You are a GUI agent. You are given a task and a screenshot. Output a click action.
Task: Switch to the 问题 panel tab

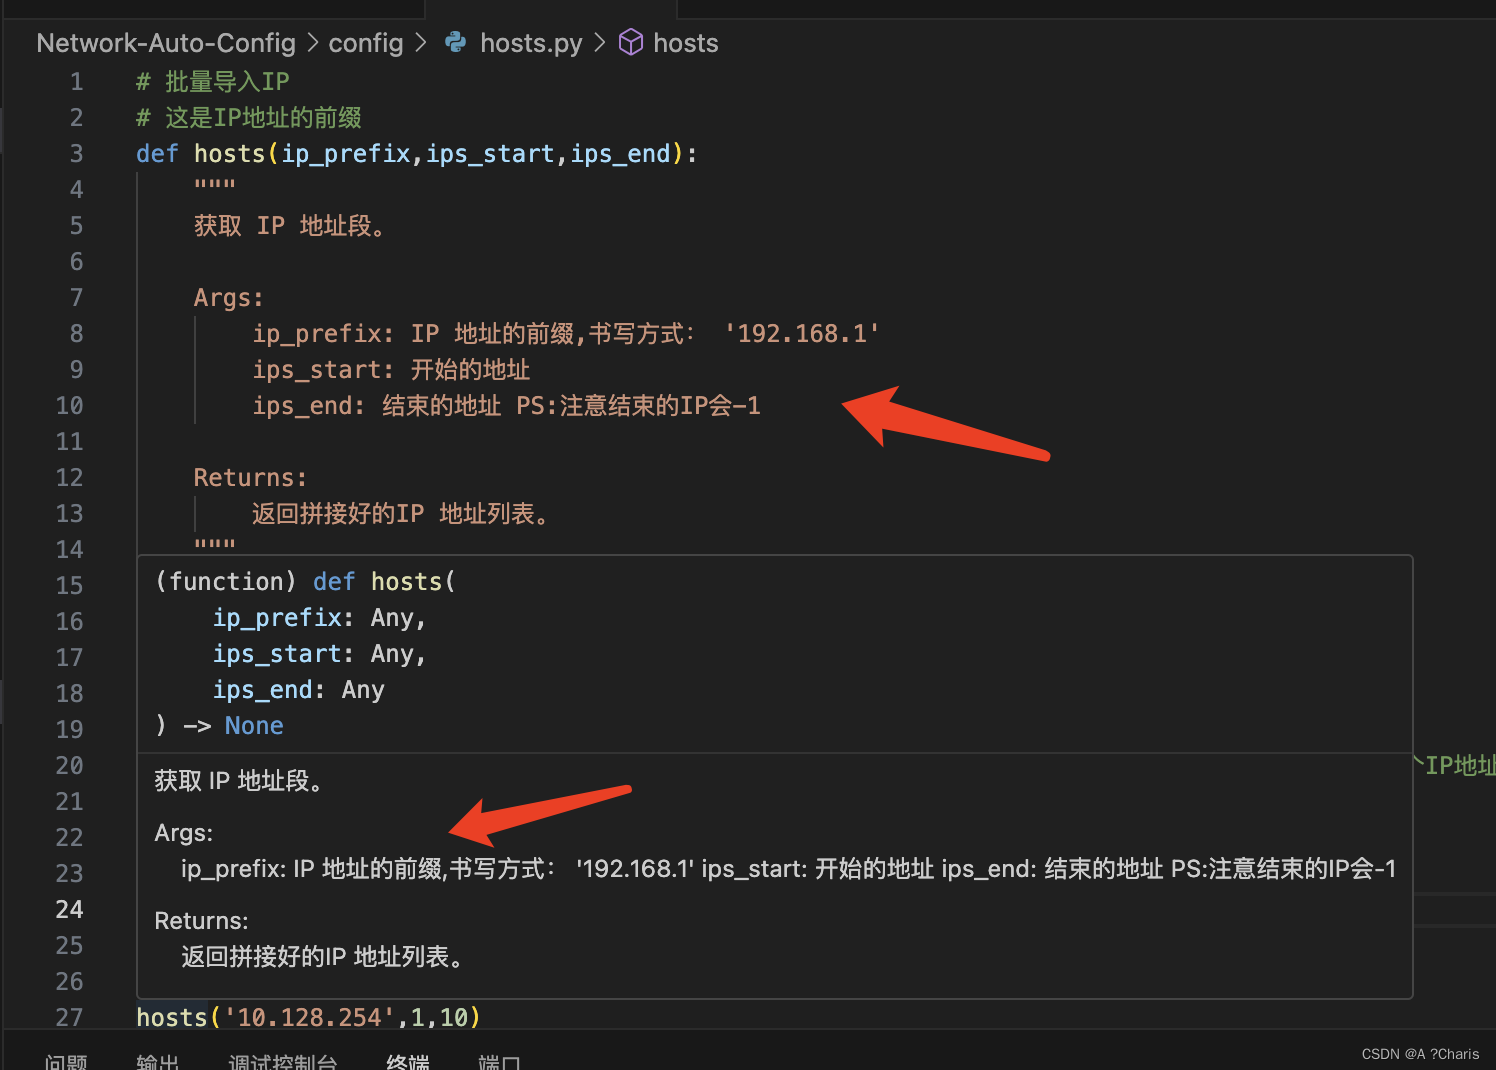66,1061
